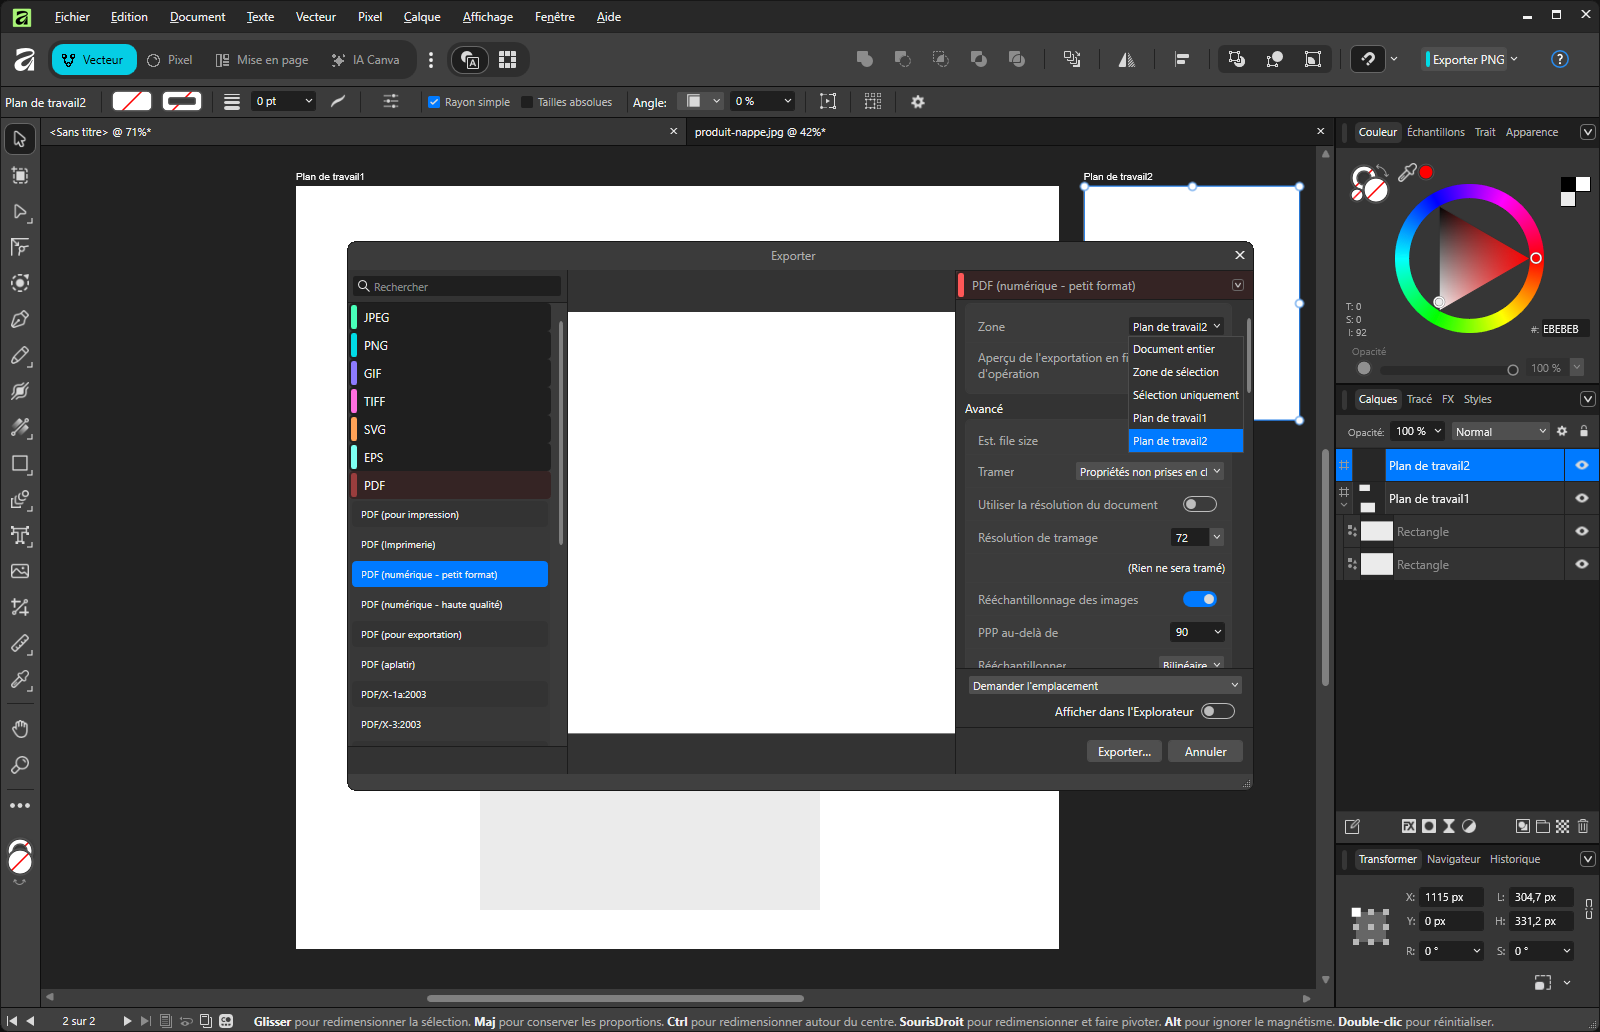Enable Afficher dans l'Explorateur switch
The image size is (1600, 1032).
[1218, 711]
